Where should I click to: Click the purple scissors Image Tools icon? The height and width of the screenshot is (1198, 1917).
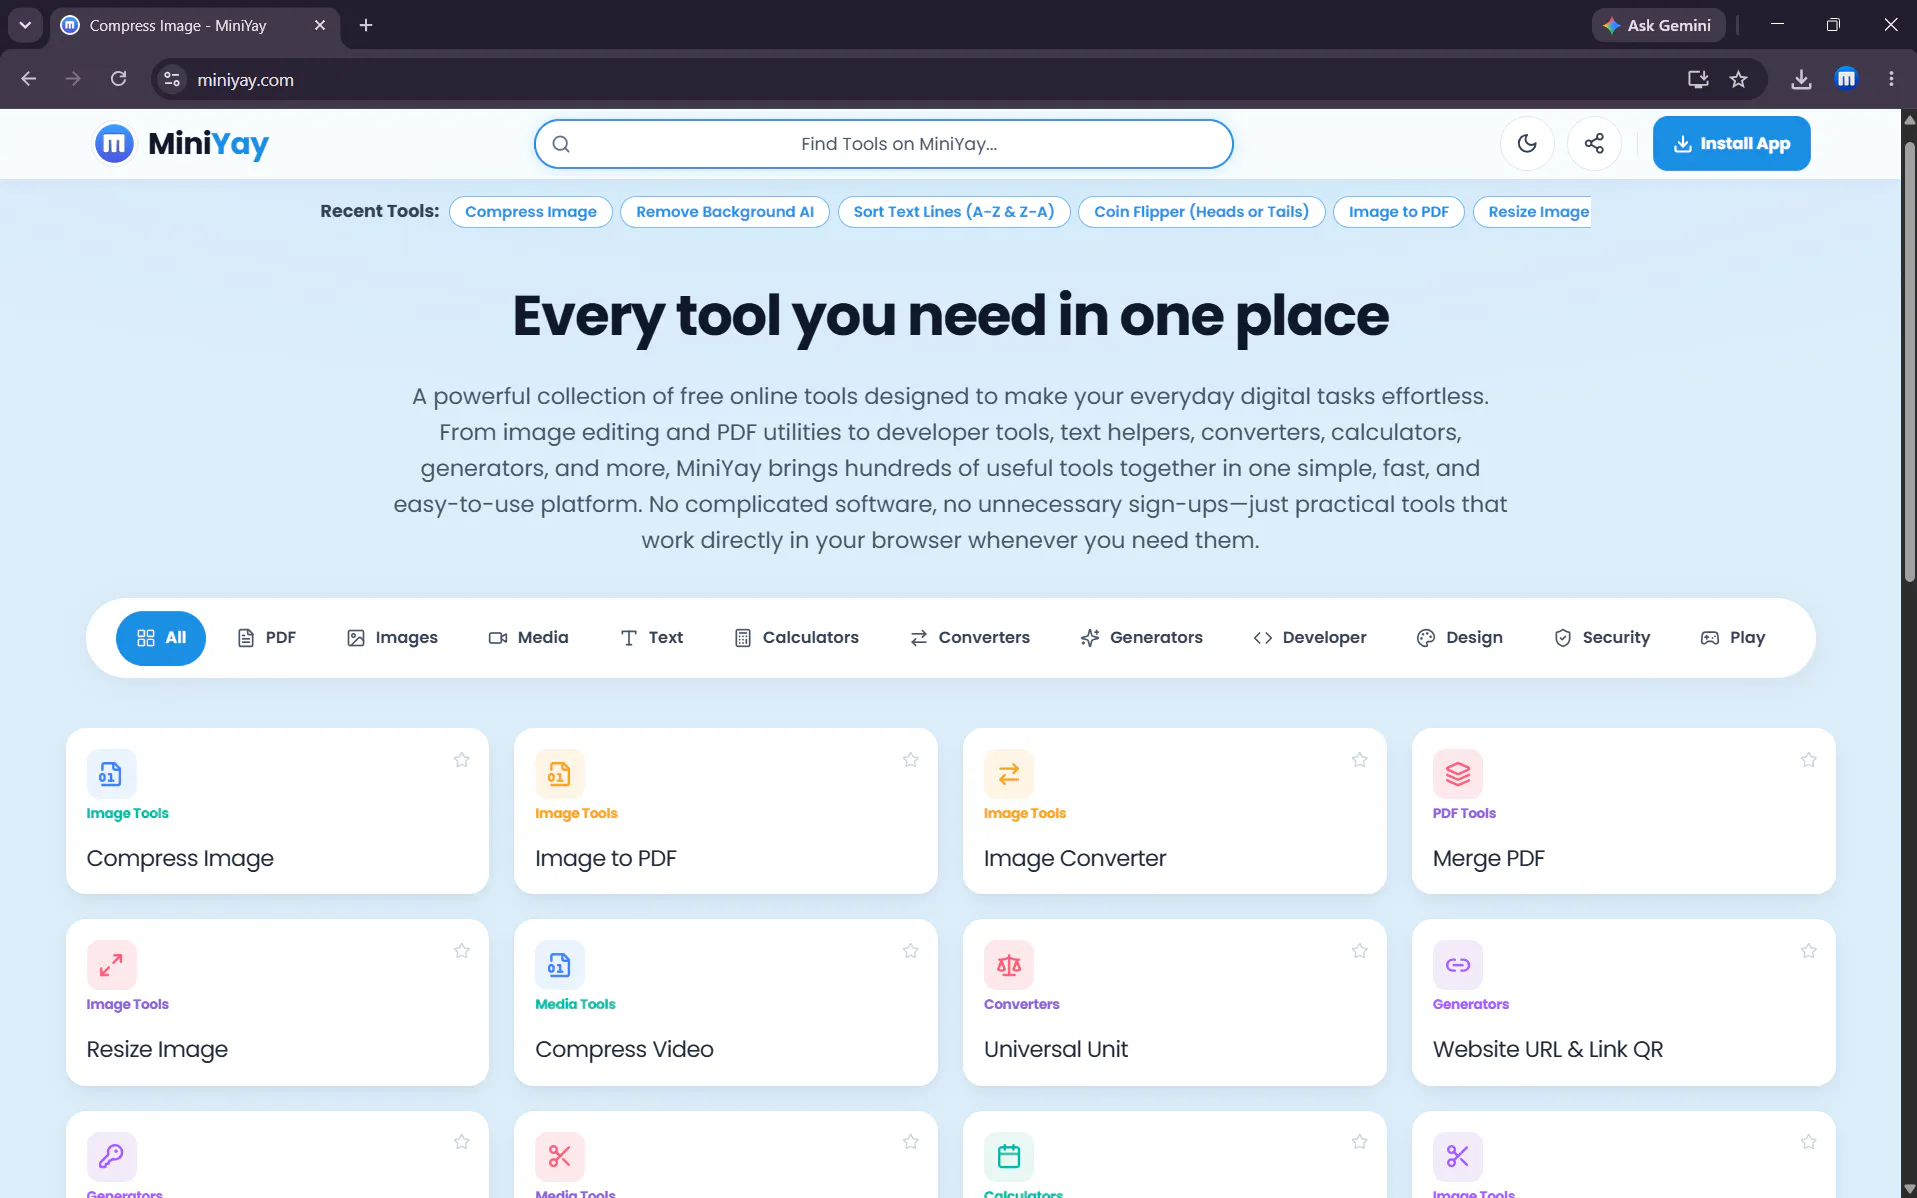1457,1156
